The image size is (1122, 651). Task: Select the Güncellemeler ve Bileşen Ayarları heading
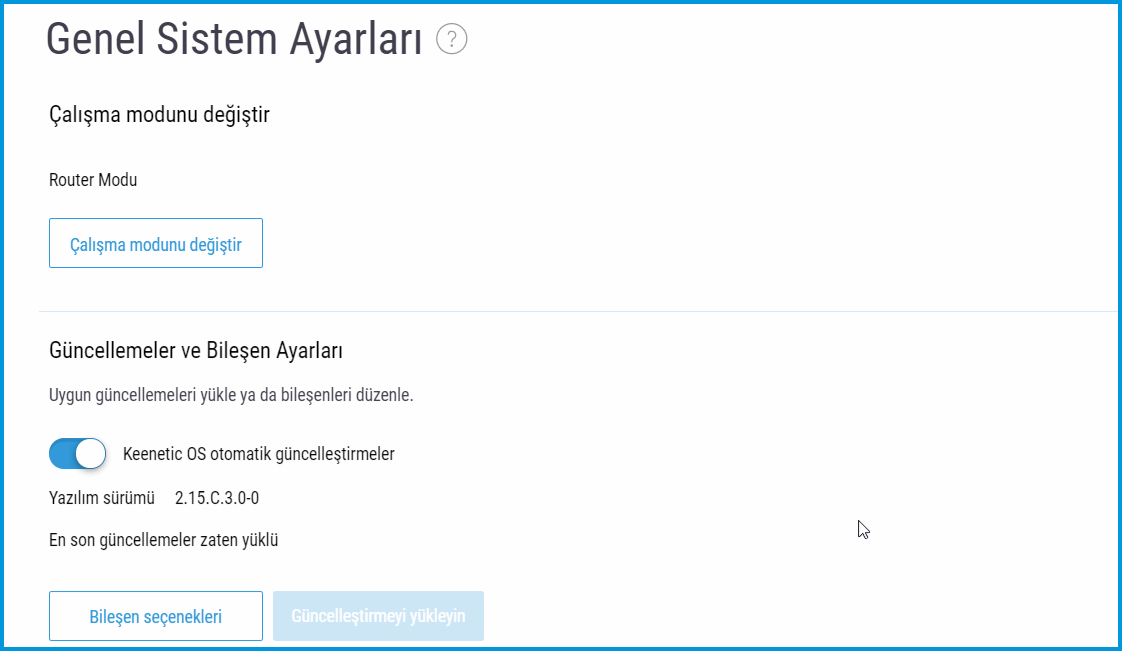pyautogui.click(x=196, y=351)
